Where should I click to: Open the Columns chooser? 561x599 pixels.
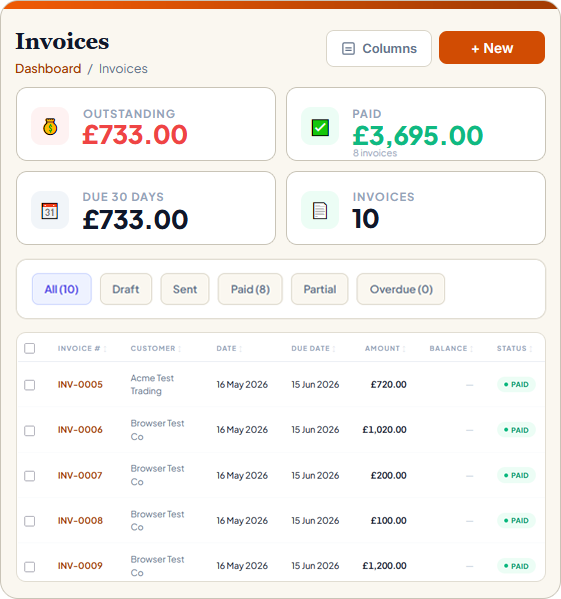pyautogui.click(x=379, y=49)
